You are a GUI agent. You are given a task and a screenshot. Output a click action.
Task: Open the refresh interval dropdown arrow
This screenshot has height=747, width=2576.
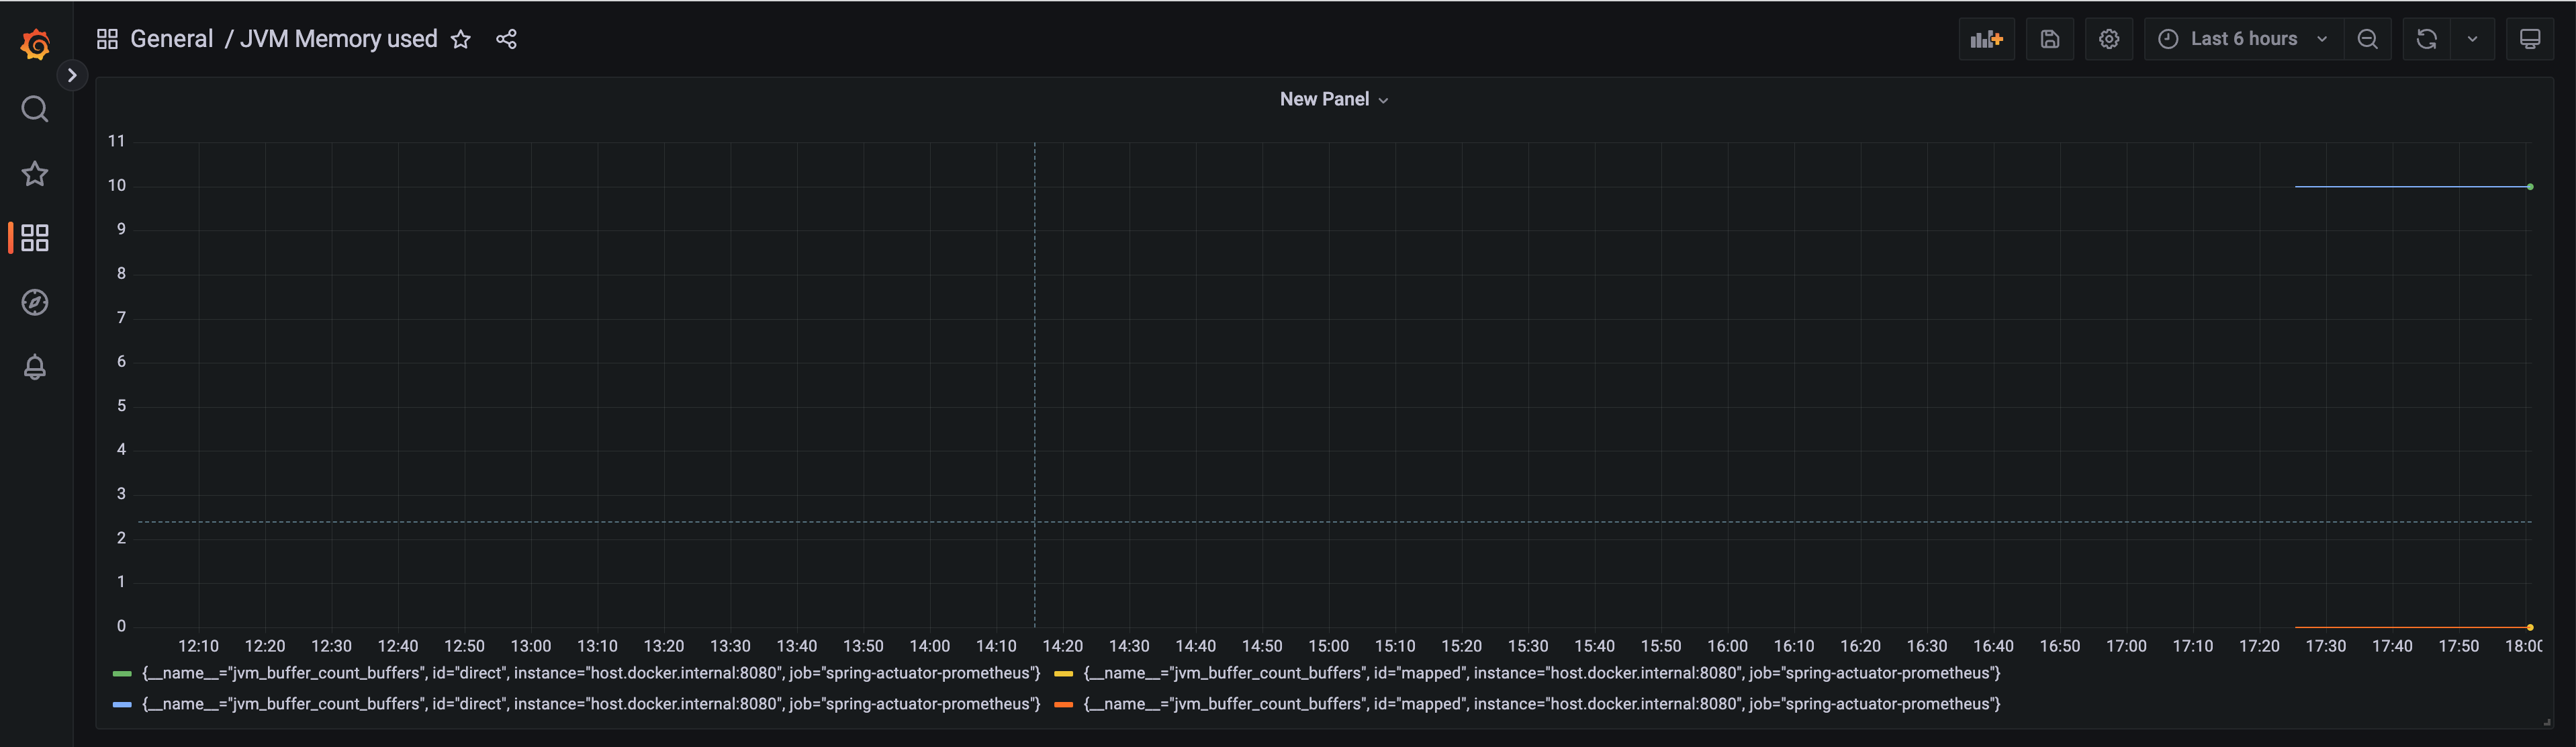tap(2472, 39)
